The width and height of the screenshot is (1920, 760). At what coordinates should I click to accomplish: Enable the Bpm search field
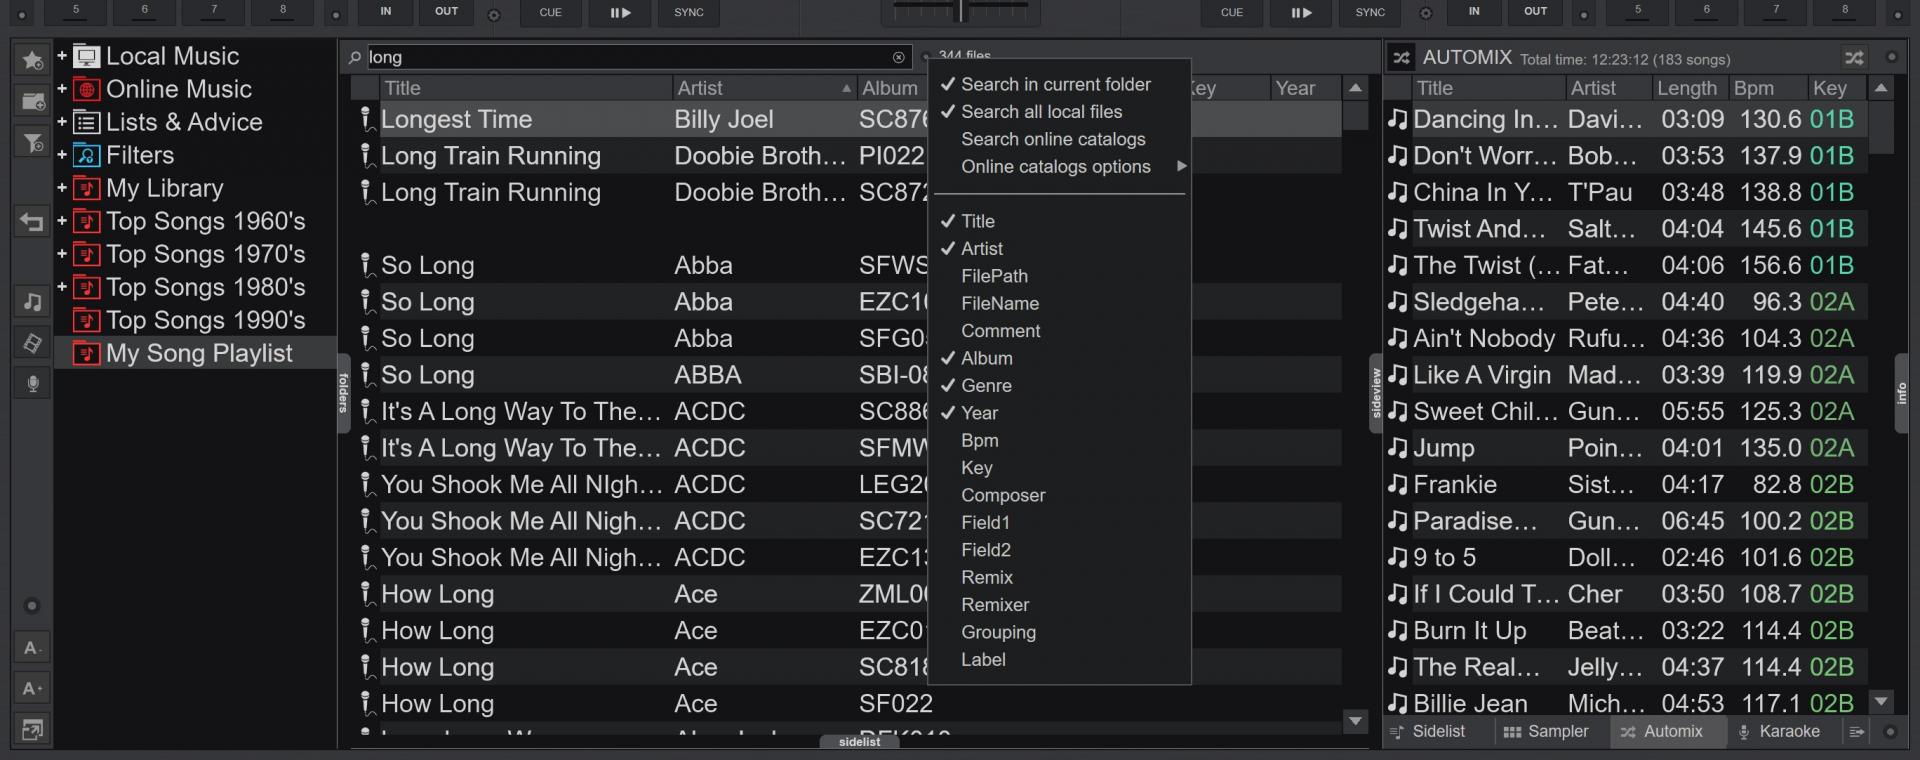pos(979,441)
